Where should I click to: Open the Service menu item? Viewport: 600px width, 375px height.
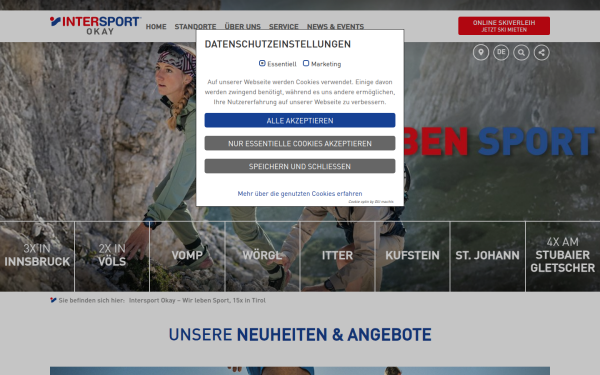pos(284,27)
